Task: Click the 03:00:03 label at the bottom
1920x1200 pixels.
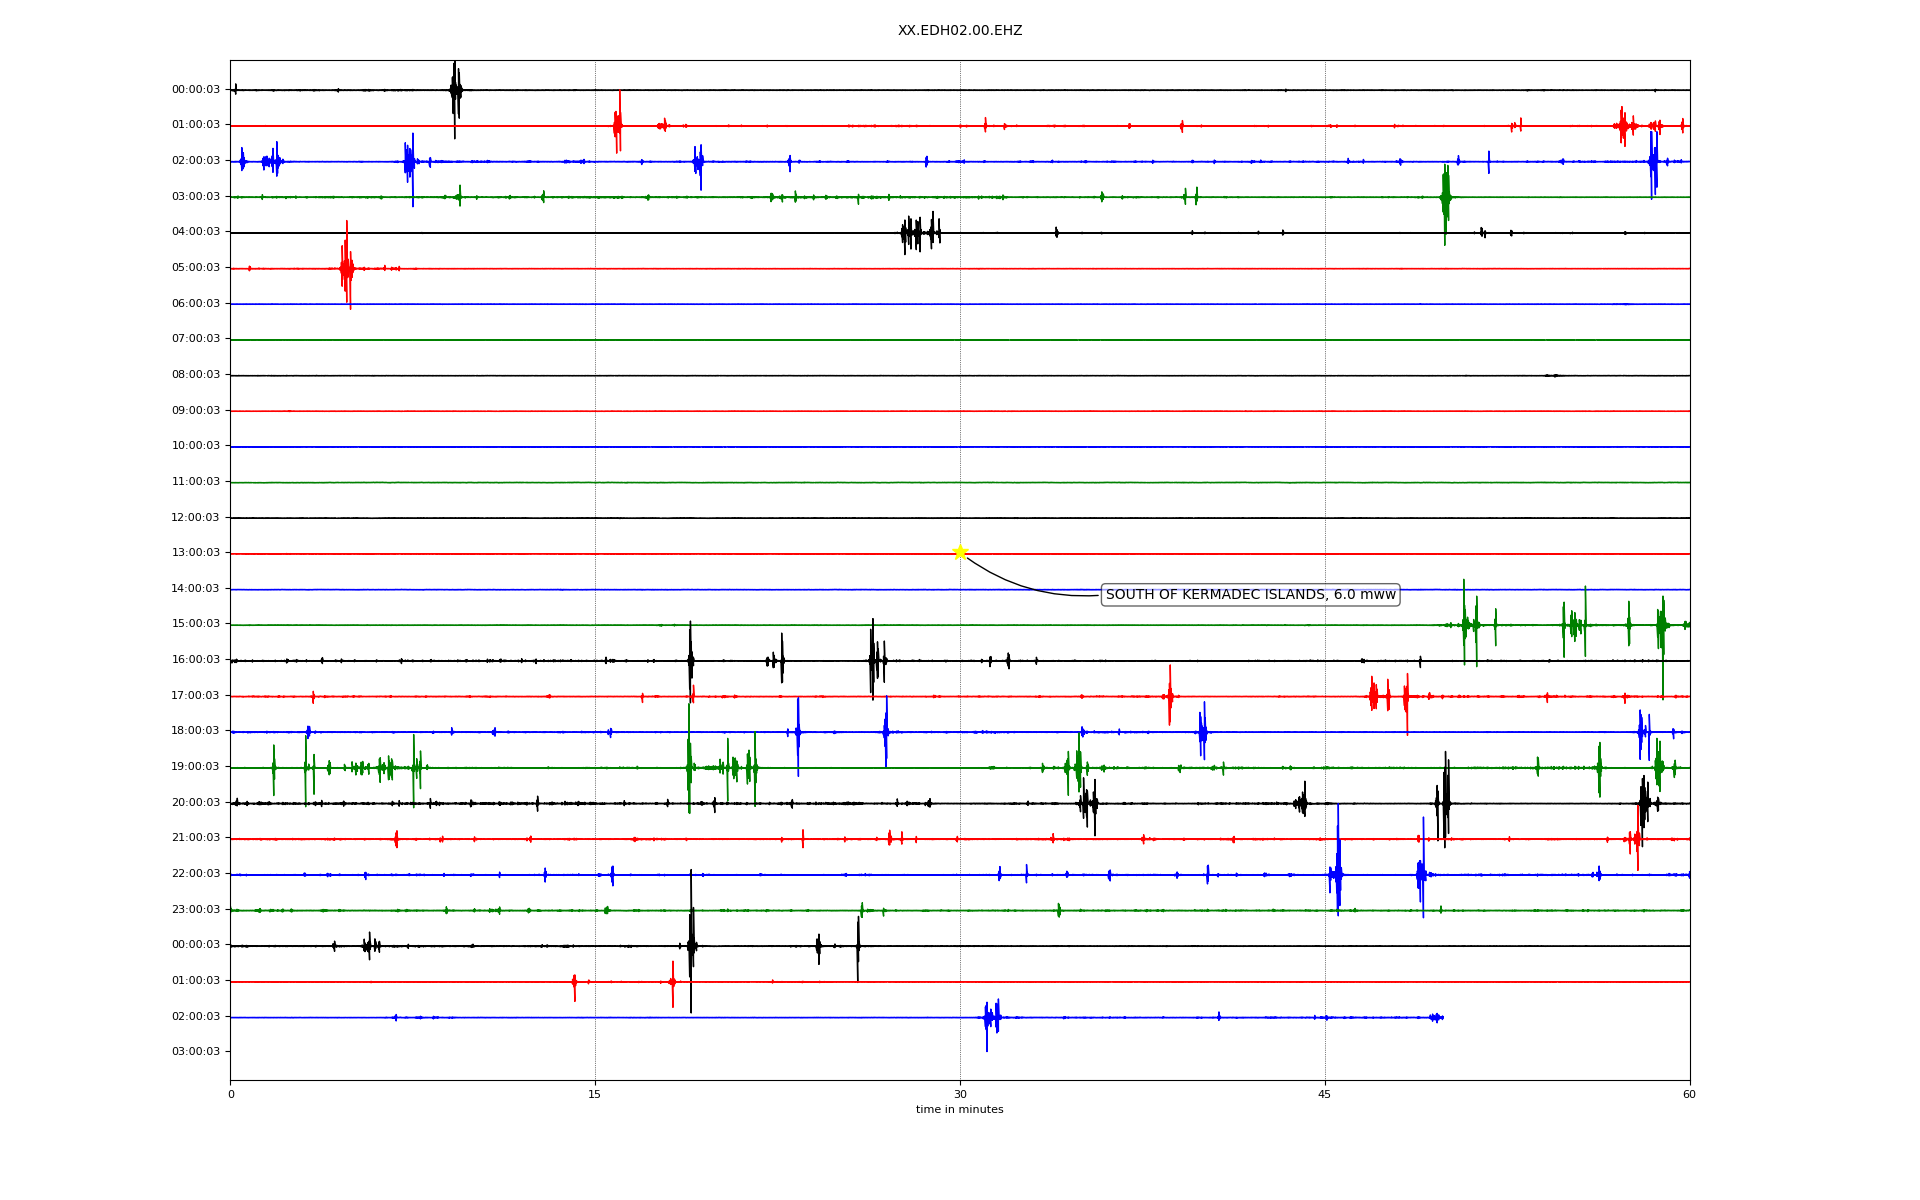Action: (x=196, y=1052)
